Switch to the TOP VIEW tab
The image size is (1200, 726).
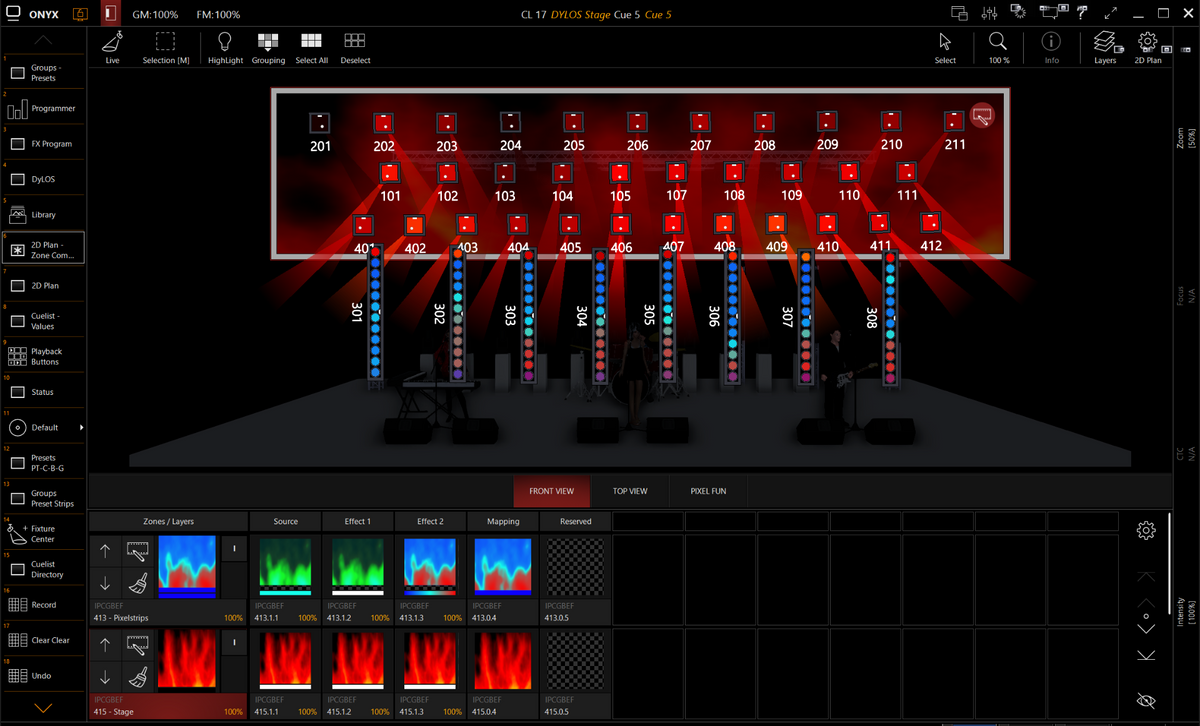630,491
